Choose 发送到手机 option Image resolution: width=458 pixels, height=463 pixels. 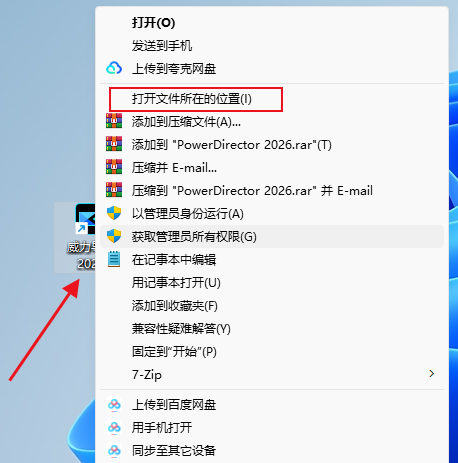[272, 46]
